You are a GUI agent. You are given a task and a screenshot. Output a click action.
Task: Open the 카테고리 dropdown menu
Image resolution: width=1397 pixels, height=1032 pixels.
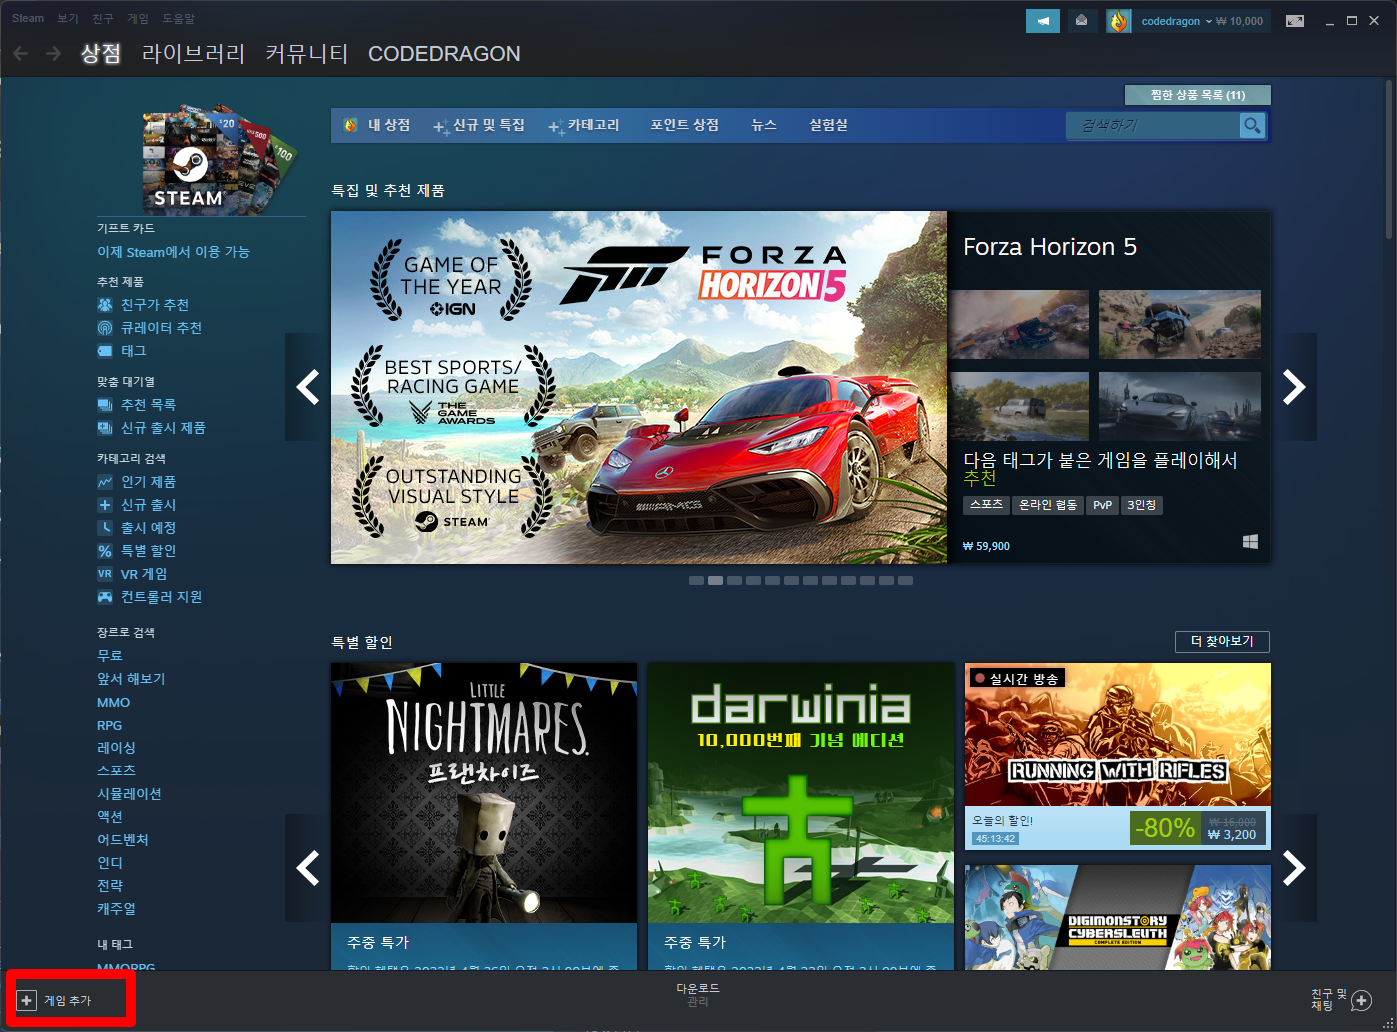pyautogui.click(x=585, y=125)
